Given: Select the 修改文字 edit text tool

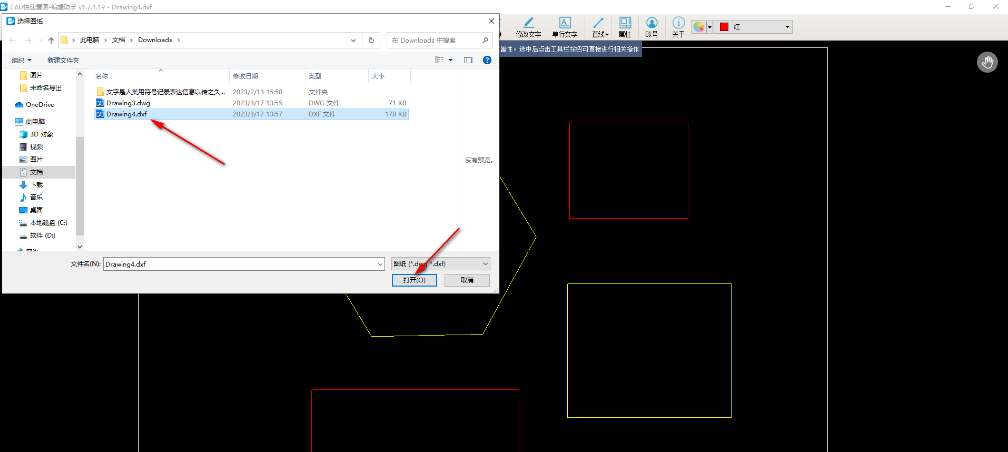Looking at the screenshot, I should click(527, 26).
